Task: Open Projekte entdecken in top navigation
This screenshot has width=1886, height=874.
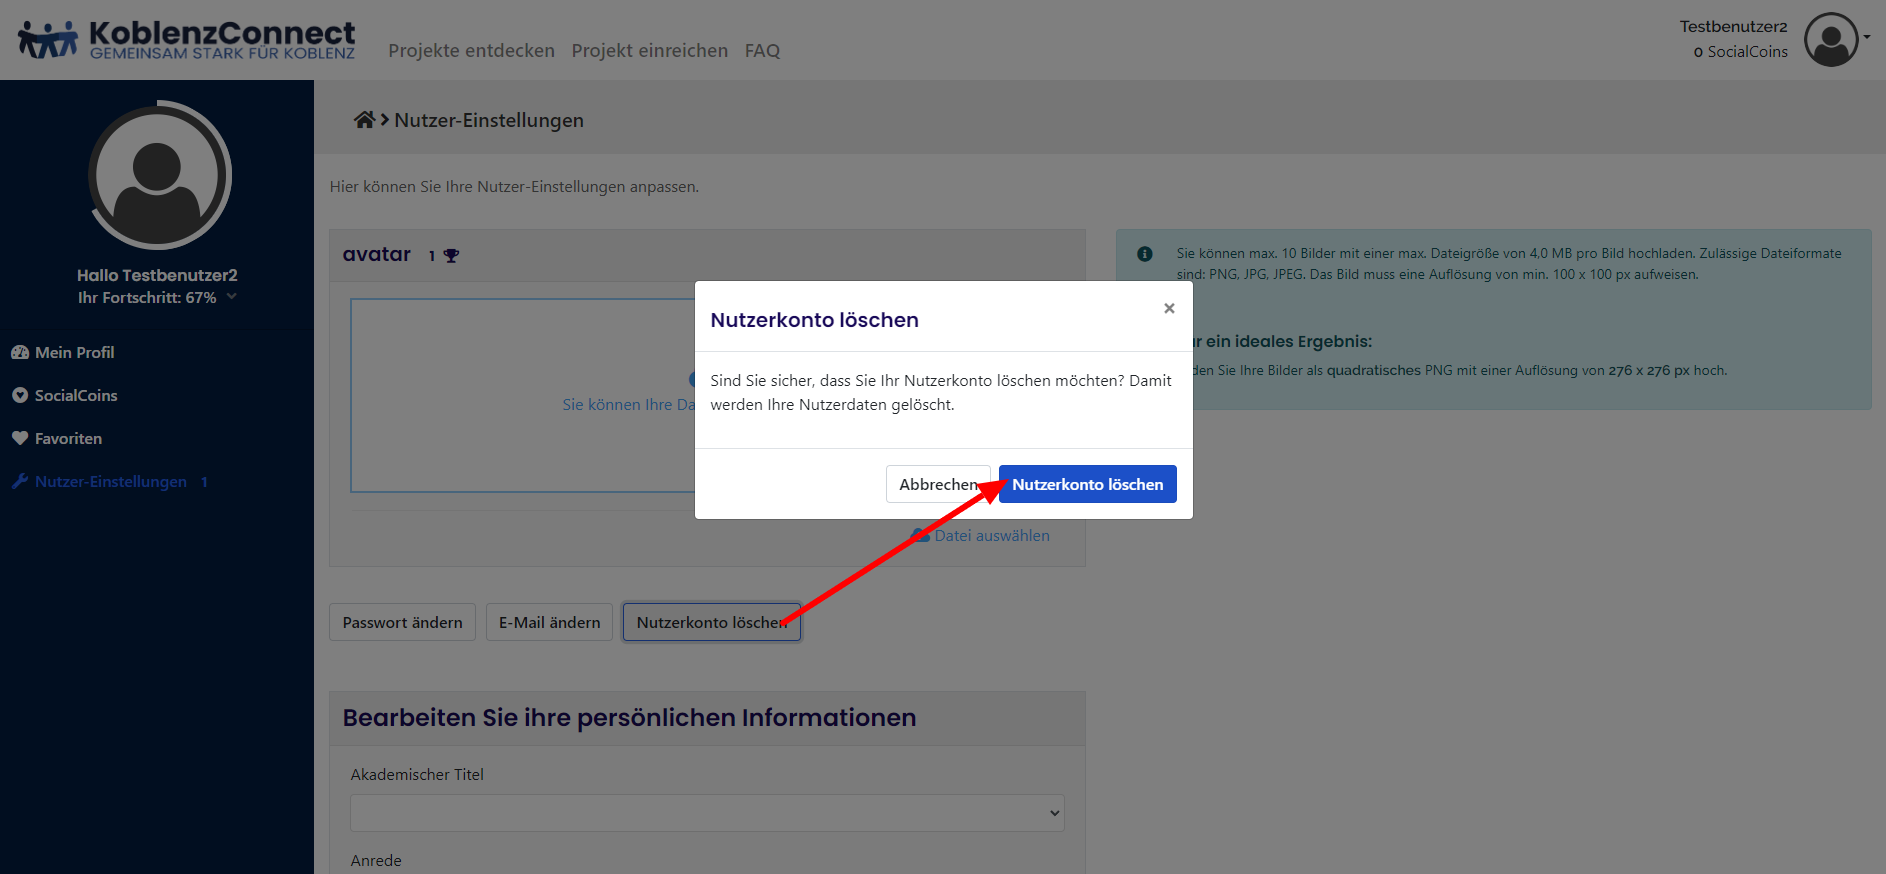Action: click(x=471, y=51)
